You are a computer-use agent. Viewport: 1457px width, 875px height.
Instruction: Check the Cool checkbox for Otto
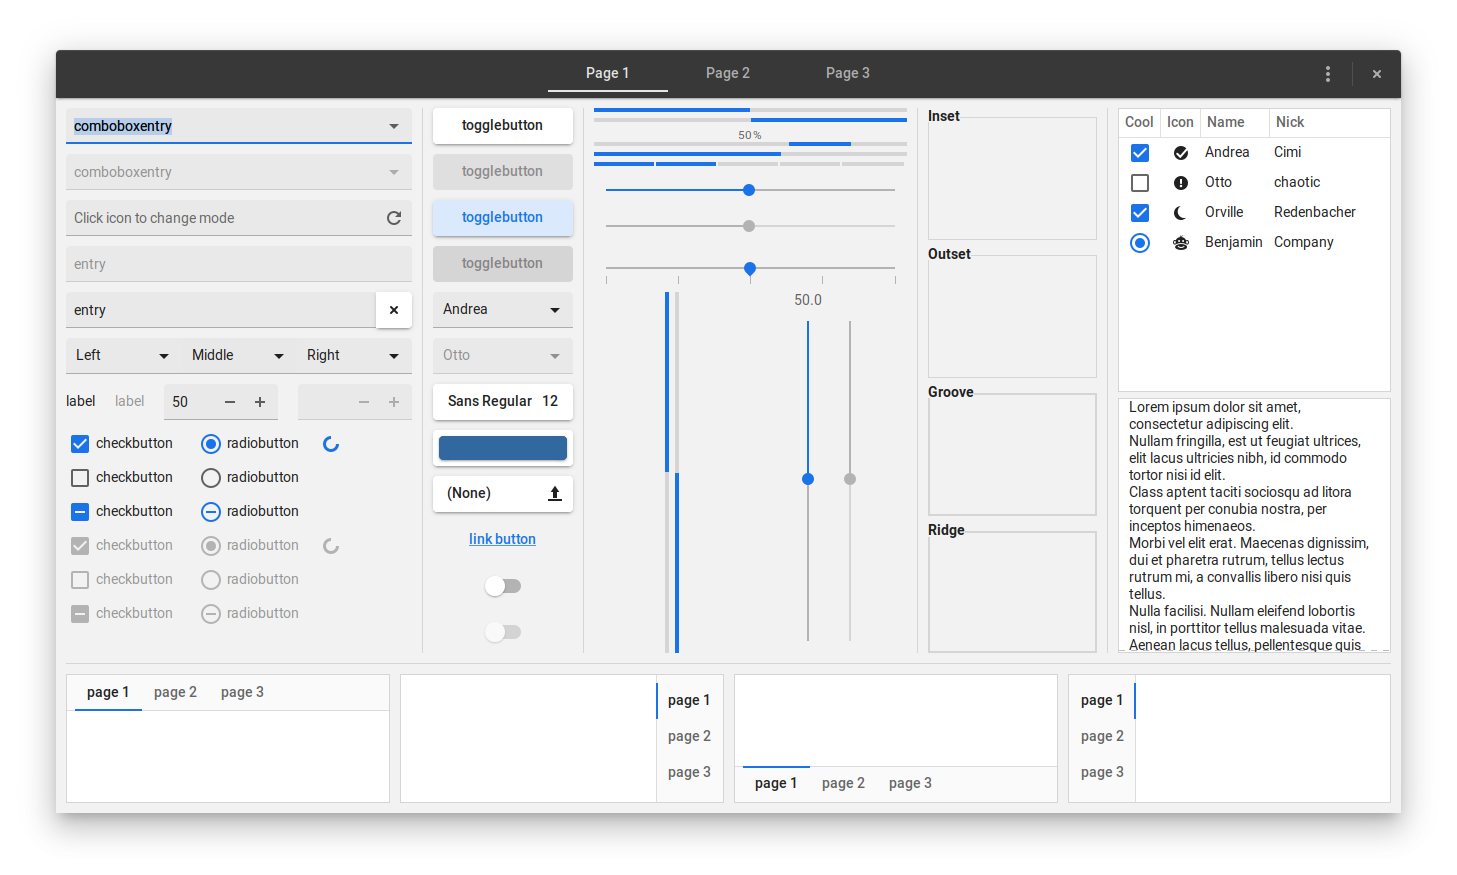click(x=1140, y=183)
